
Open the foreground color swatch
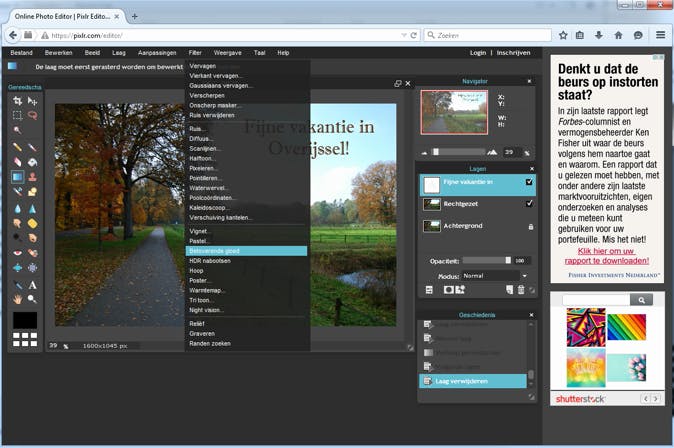pos(25,320)
